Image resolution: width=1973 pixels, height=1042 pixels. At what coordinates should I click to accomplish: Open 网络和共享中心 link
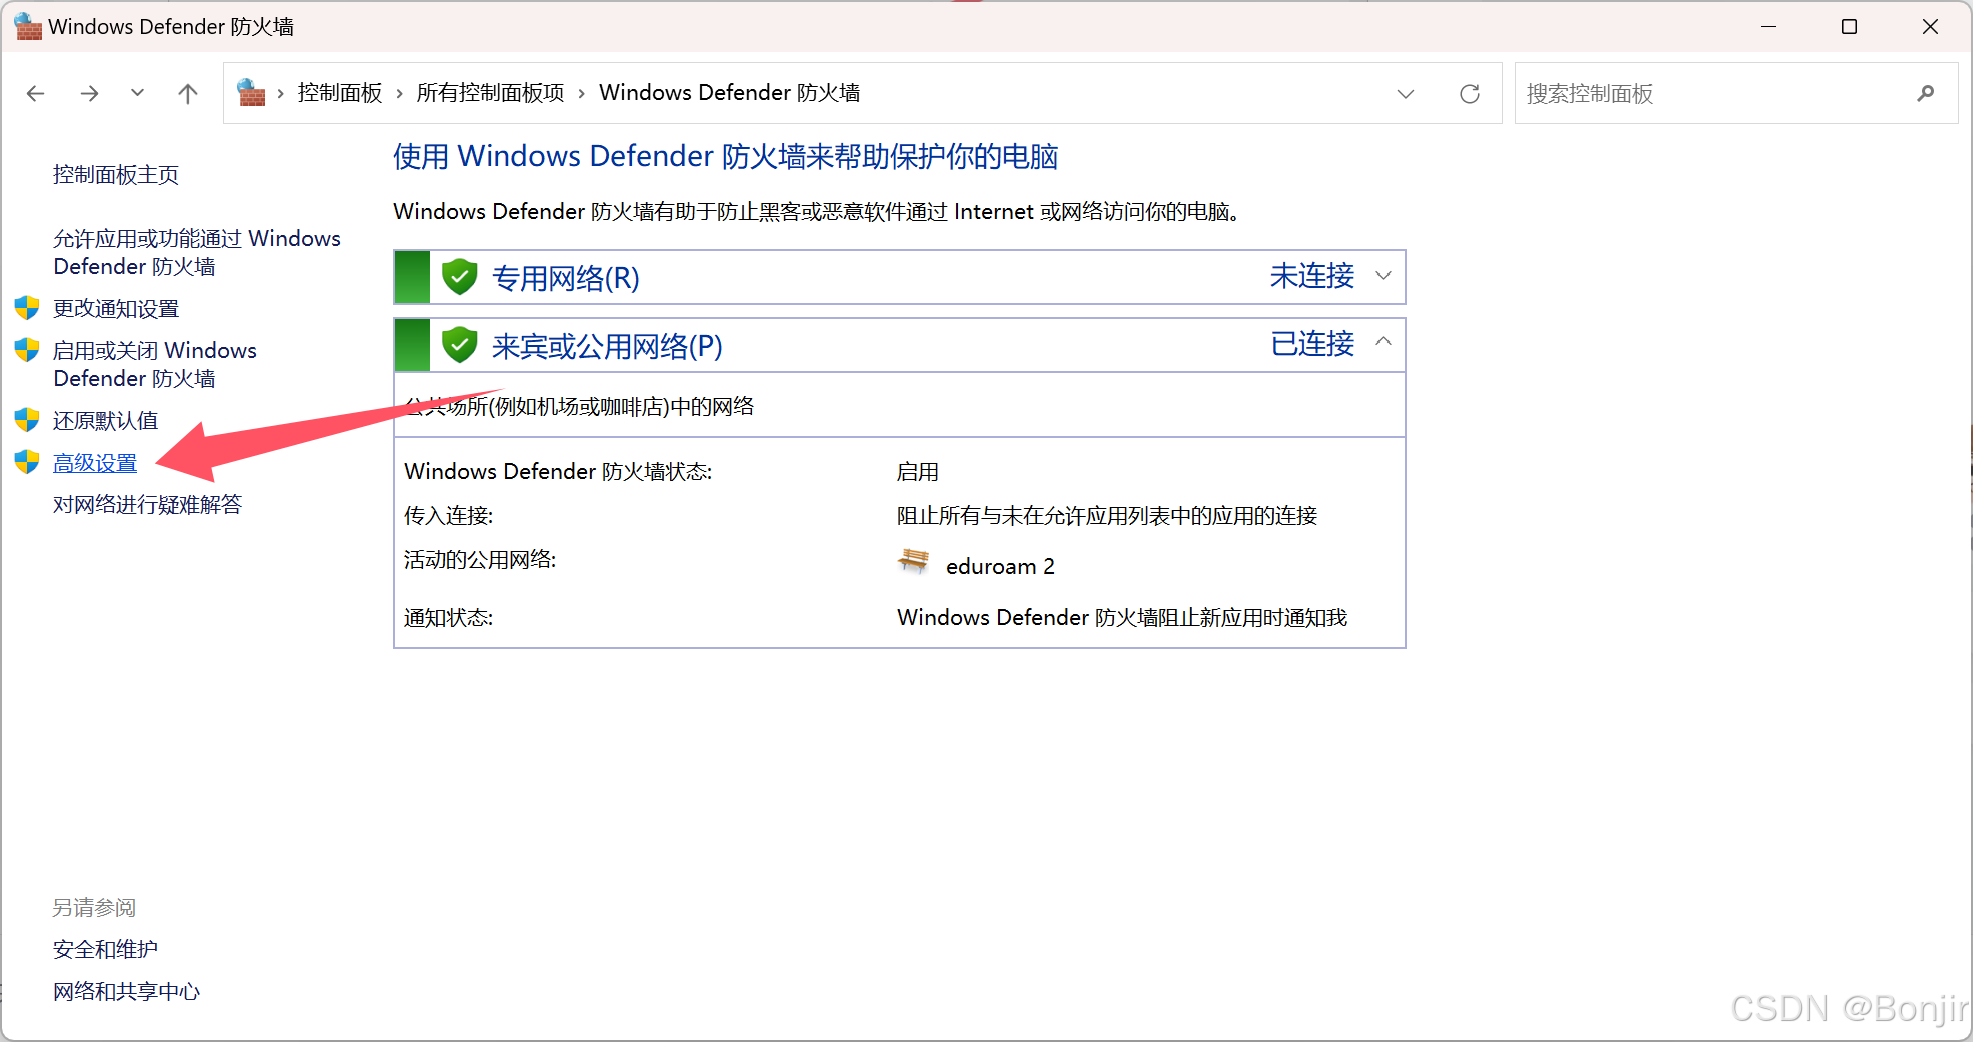(126, 991)
